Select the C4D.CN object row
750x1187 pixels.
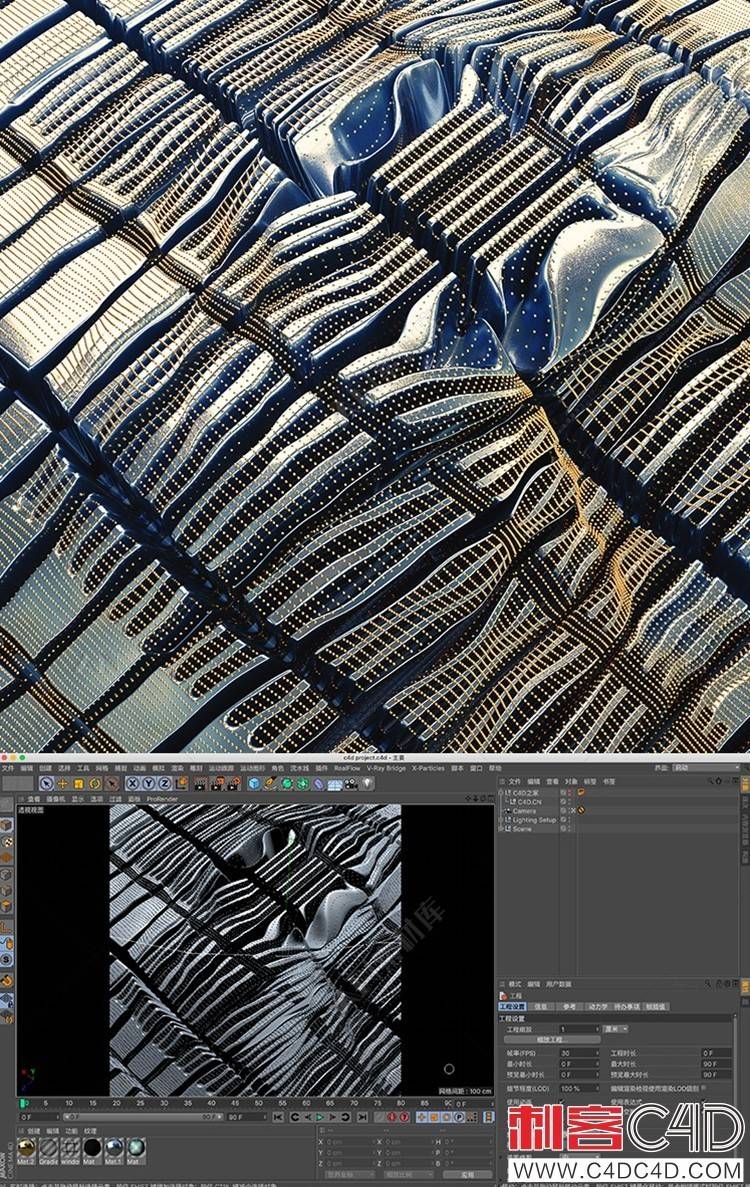[530, 802]
